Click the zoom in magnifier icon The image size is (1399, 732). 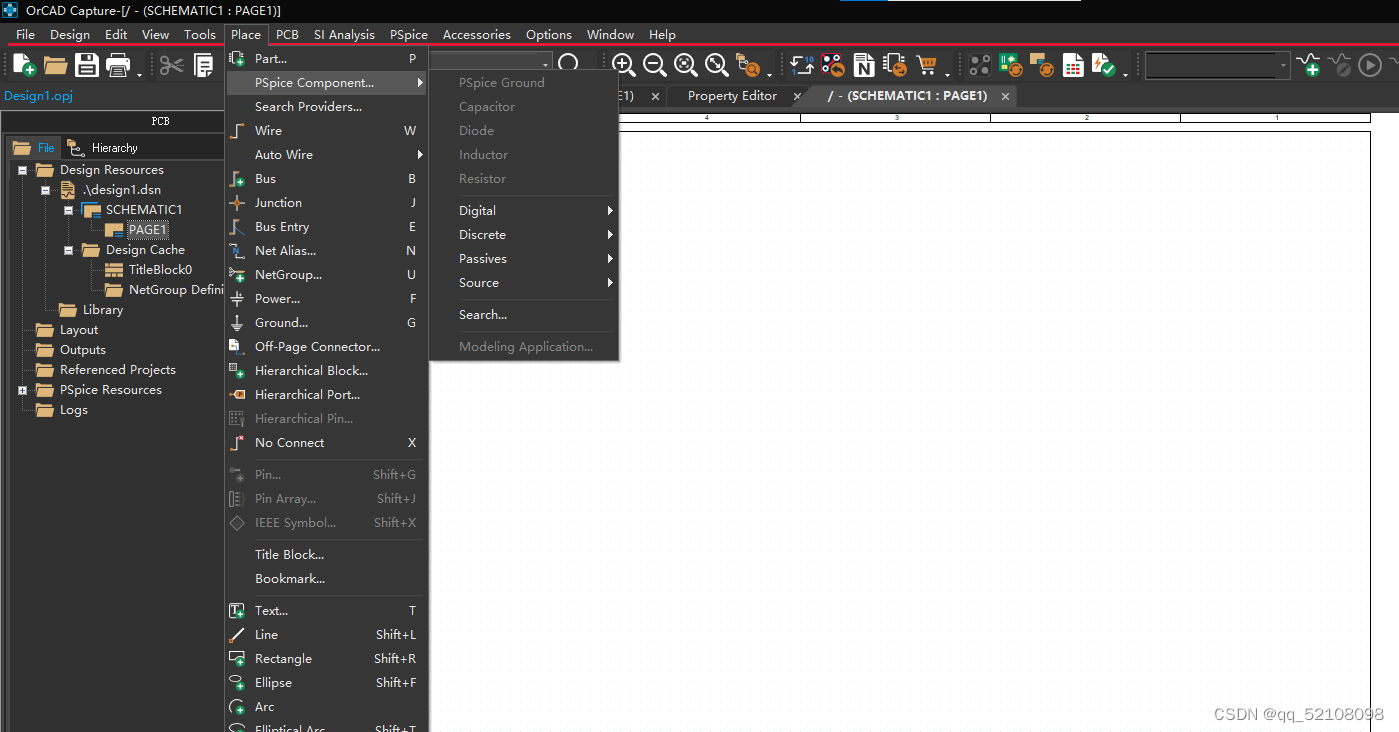point(623,65)
